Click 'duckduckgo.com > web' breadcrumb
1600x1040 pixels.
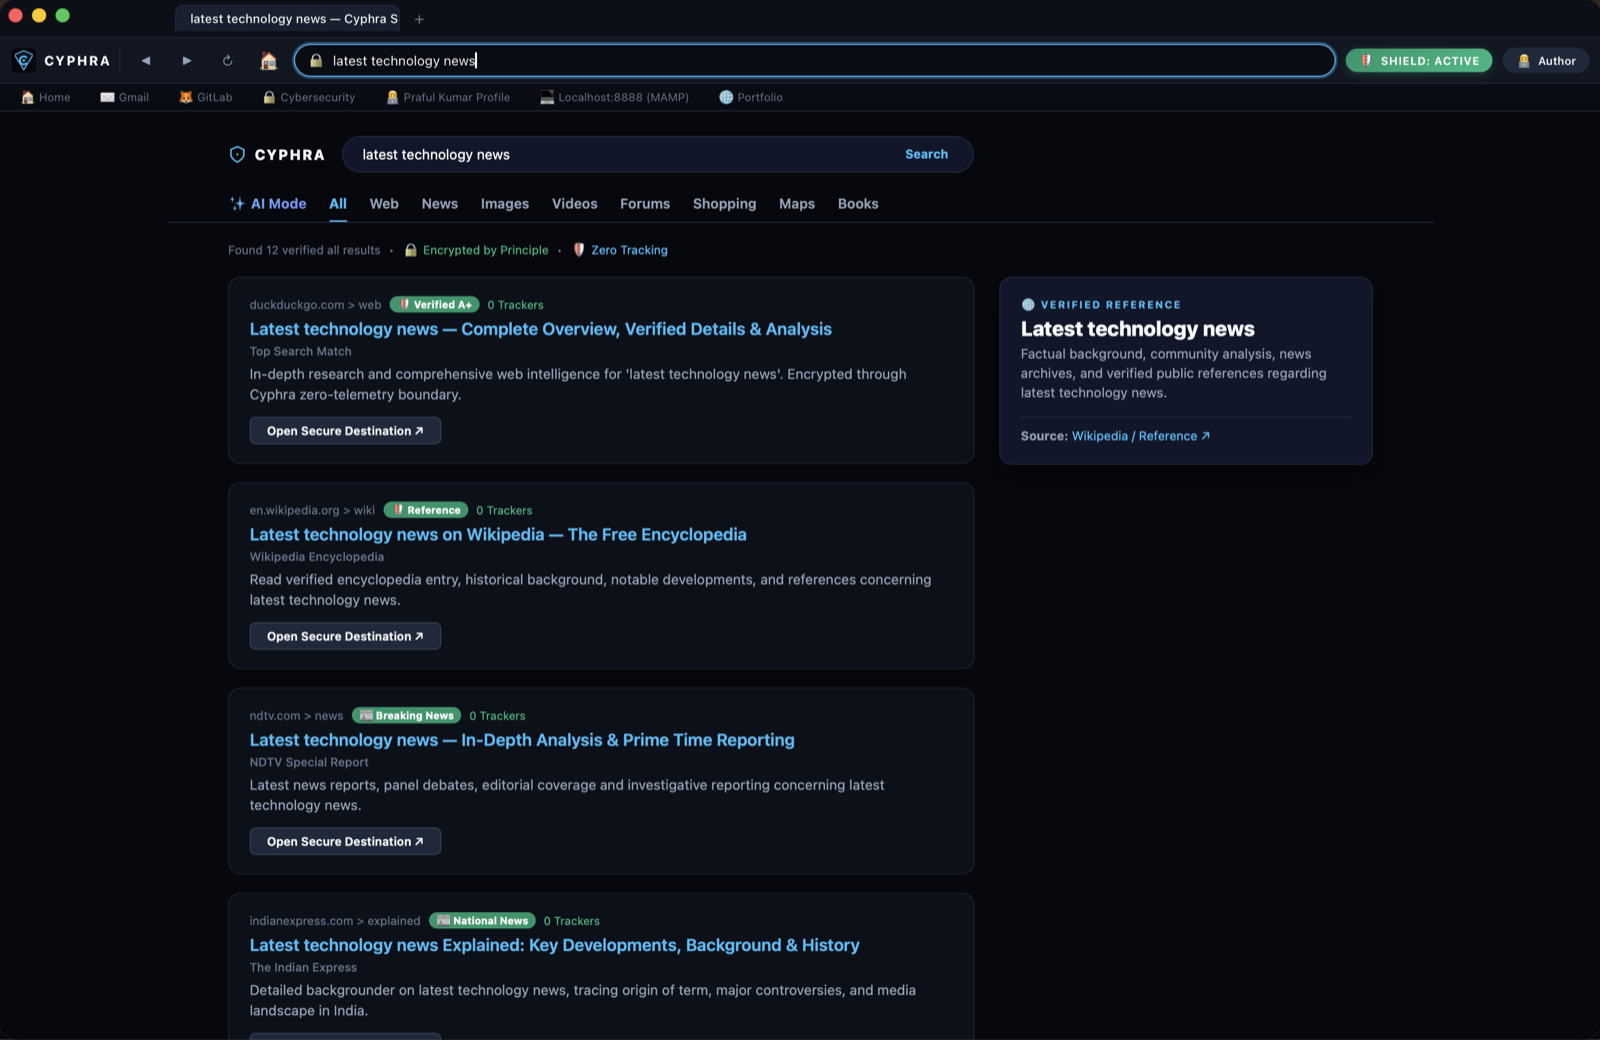click(x=315, y=305)
